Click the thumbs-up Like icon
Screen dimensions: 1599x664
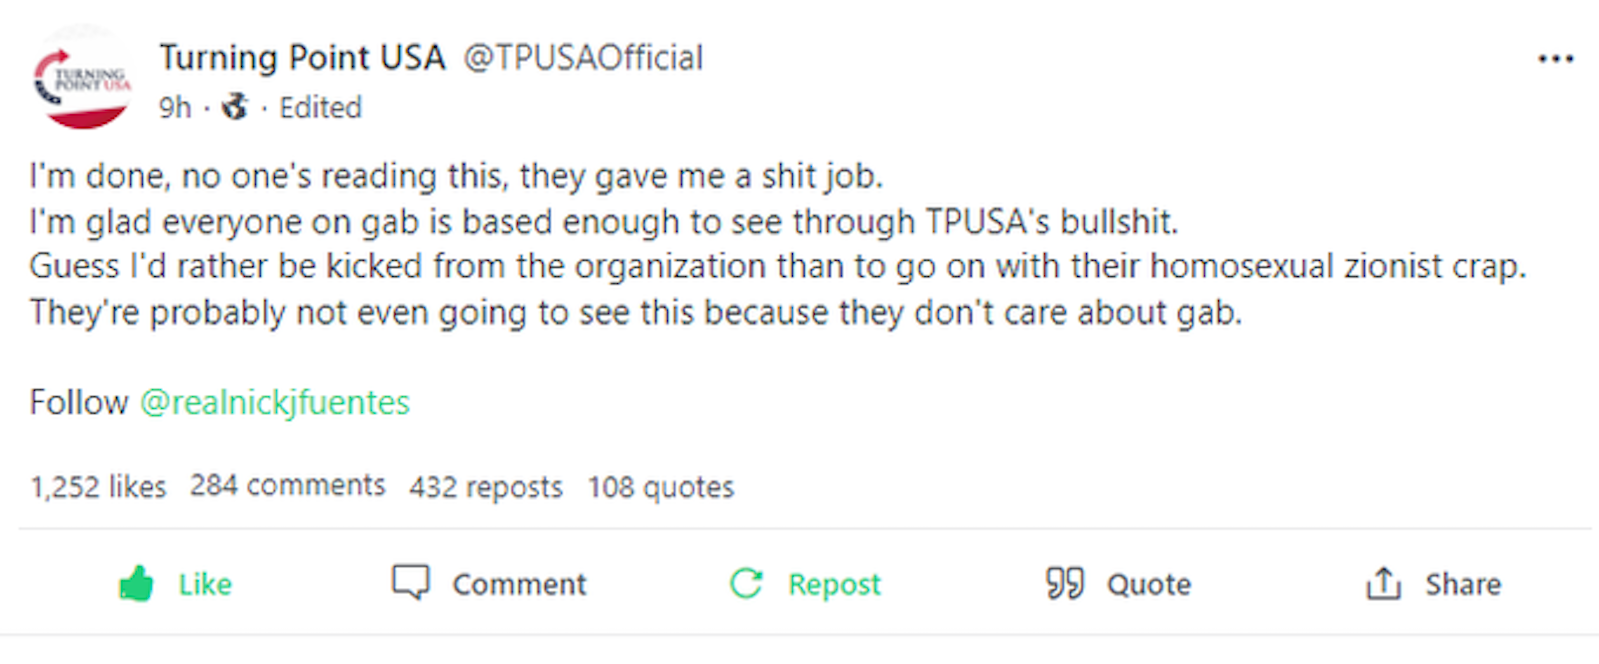pyautogui.click(x=136, y=583)
